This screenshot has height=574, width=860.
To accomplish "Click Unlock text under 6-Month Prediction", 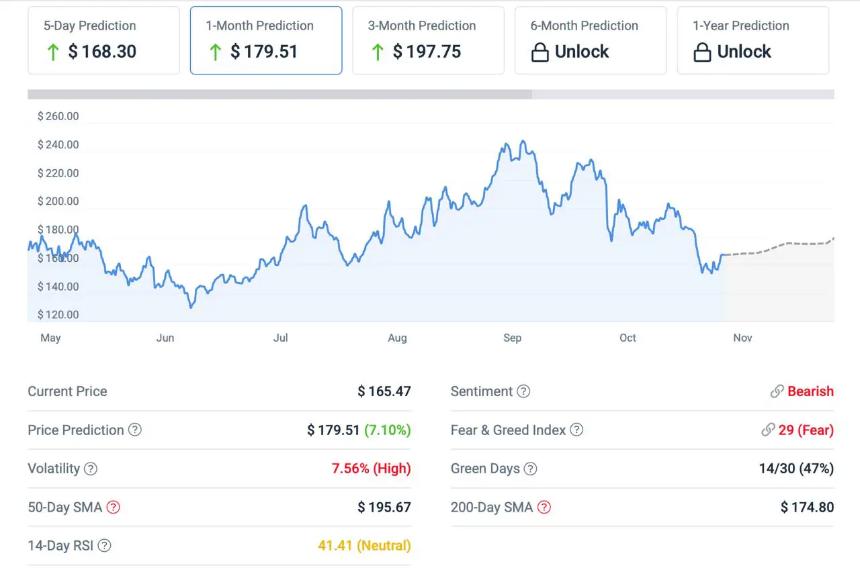I will (582, 52).
